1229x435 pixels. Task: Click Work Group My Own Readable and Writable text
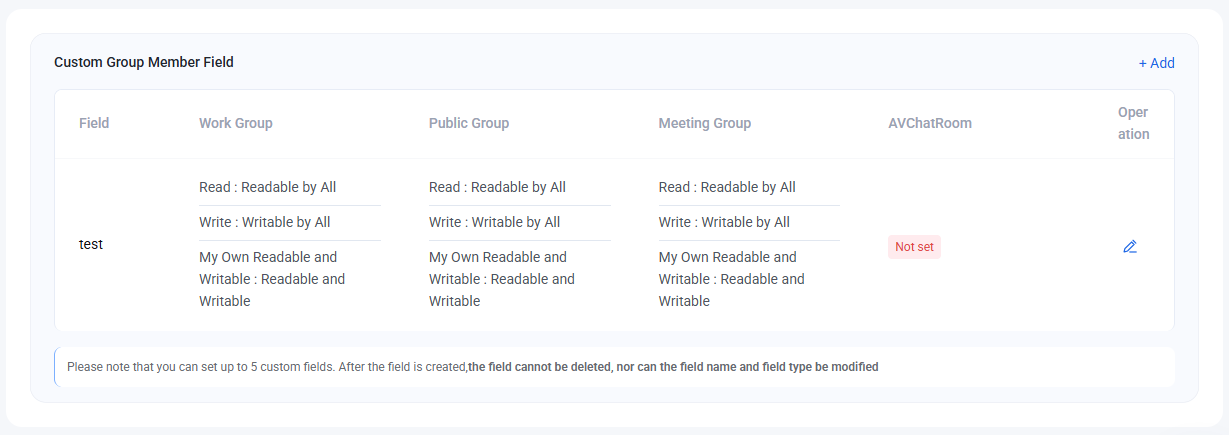[272, 279]
